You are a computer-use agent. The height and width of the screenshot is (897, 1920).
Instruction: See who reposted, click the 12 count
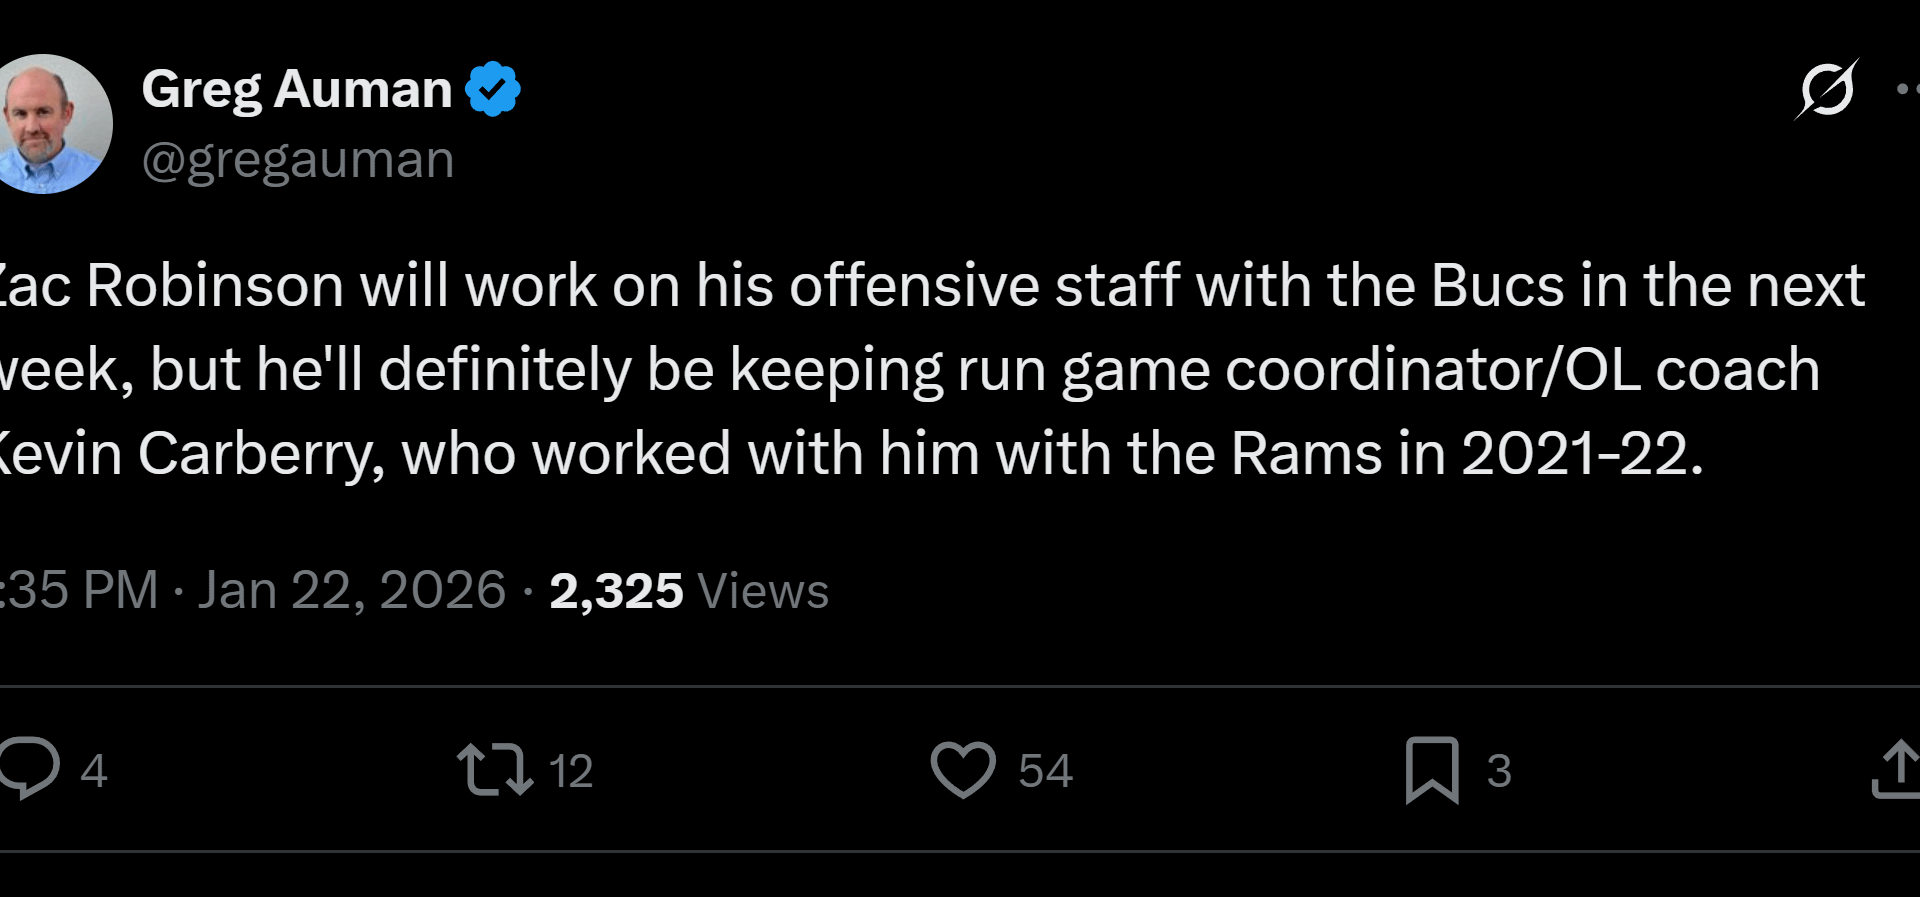pos(572,770)
